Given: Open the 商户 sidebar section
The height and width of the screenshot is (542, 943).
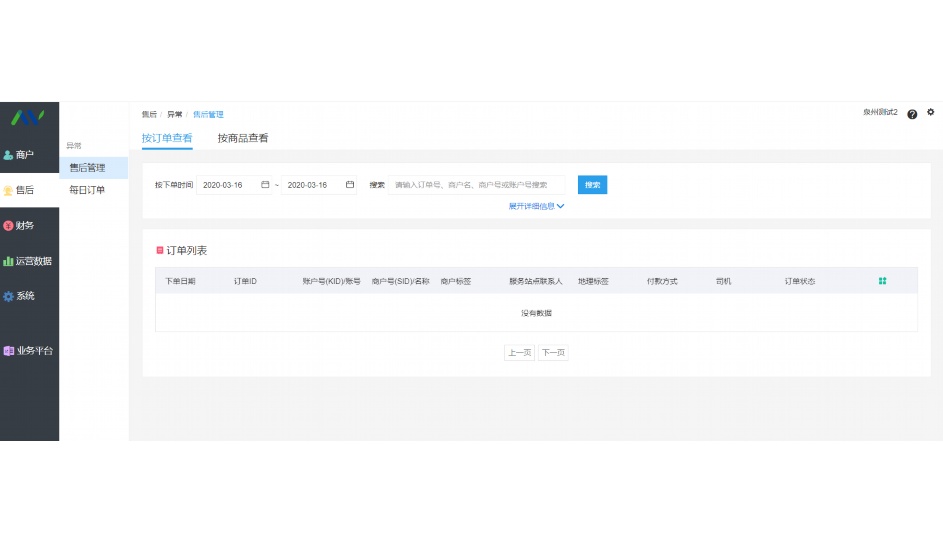Looking at the screenshot, I should point(20,155).
